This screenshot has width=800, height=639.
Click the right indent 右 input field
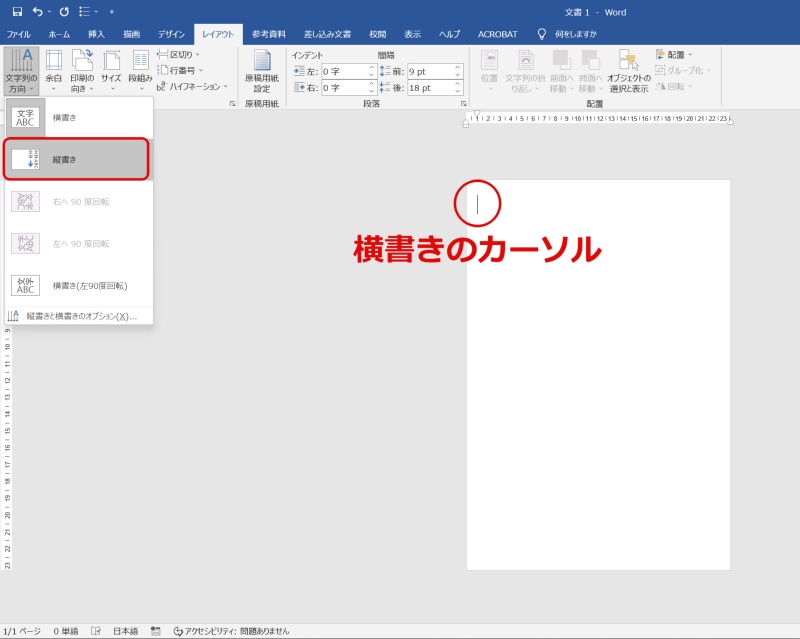(x=344, y=88)
